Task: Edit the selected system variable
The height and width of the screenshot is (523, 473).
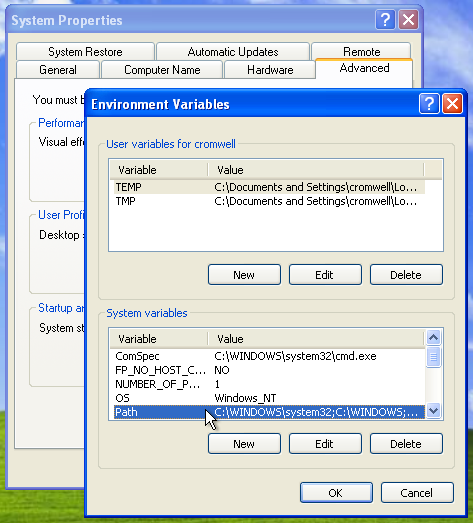Action: click(325, 444)
